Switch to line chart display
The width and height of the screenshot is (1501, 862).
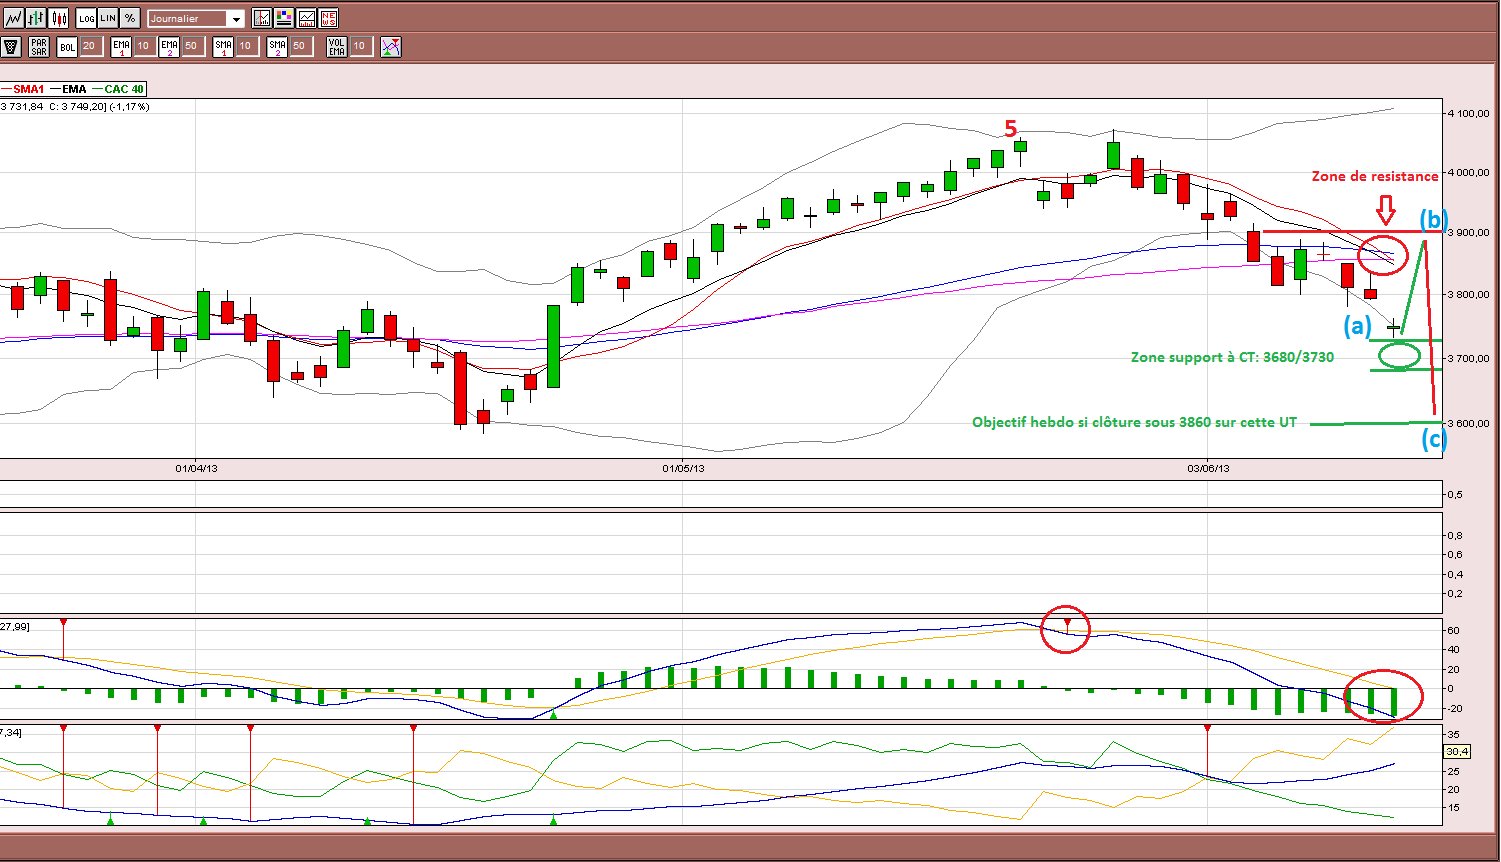coord(14,18)
